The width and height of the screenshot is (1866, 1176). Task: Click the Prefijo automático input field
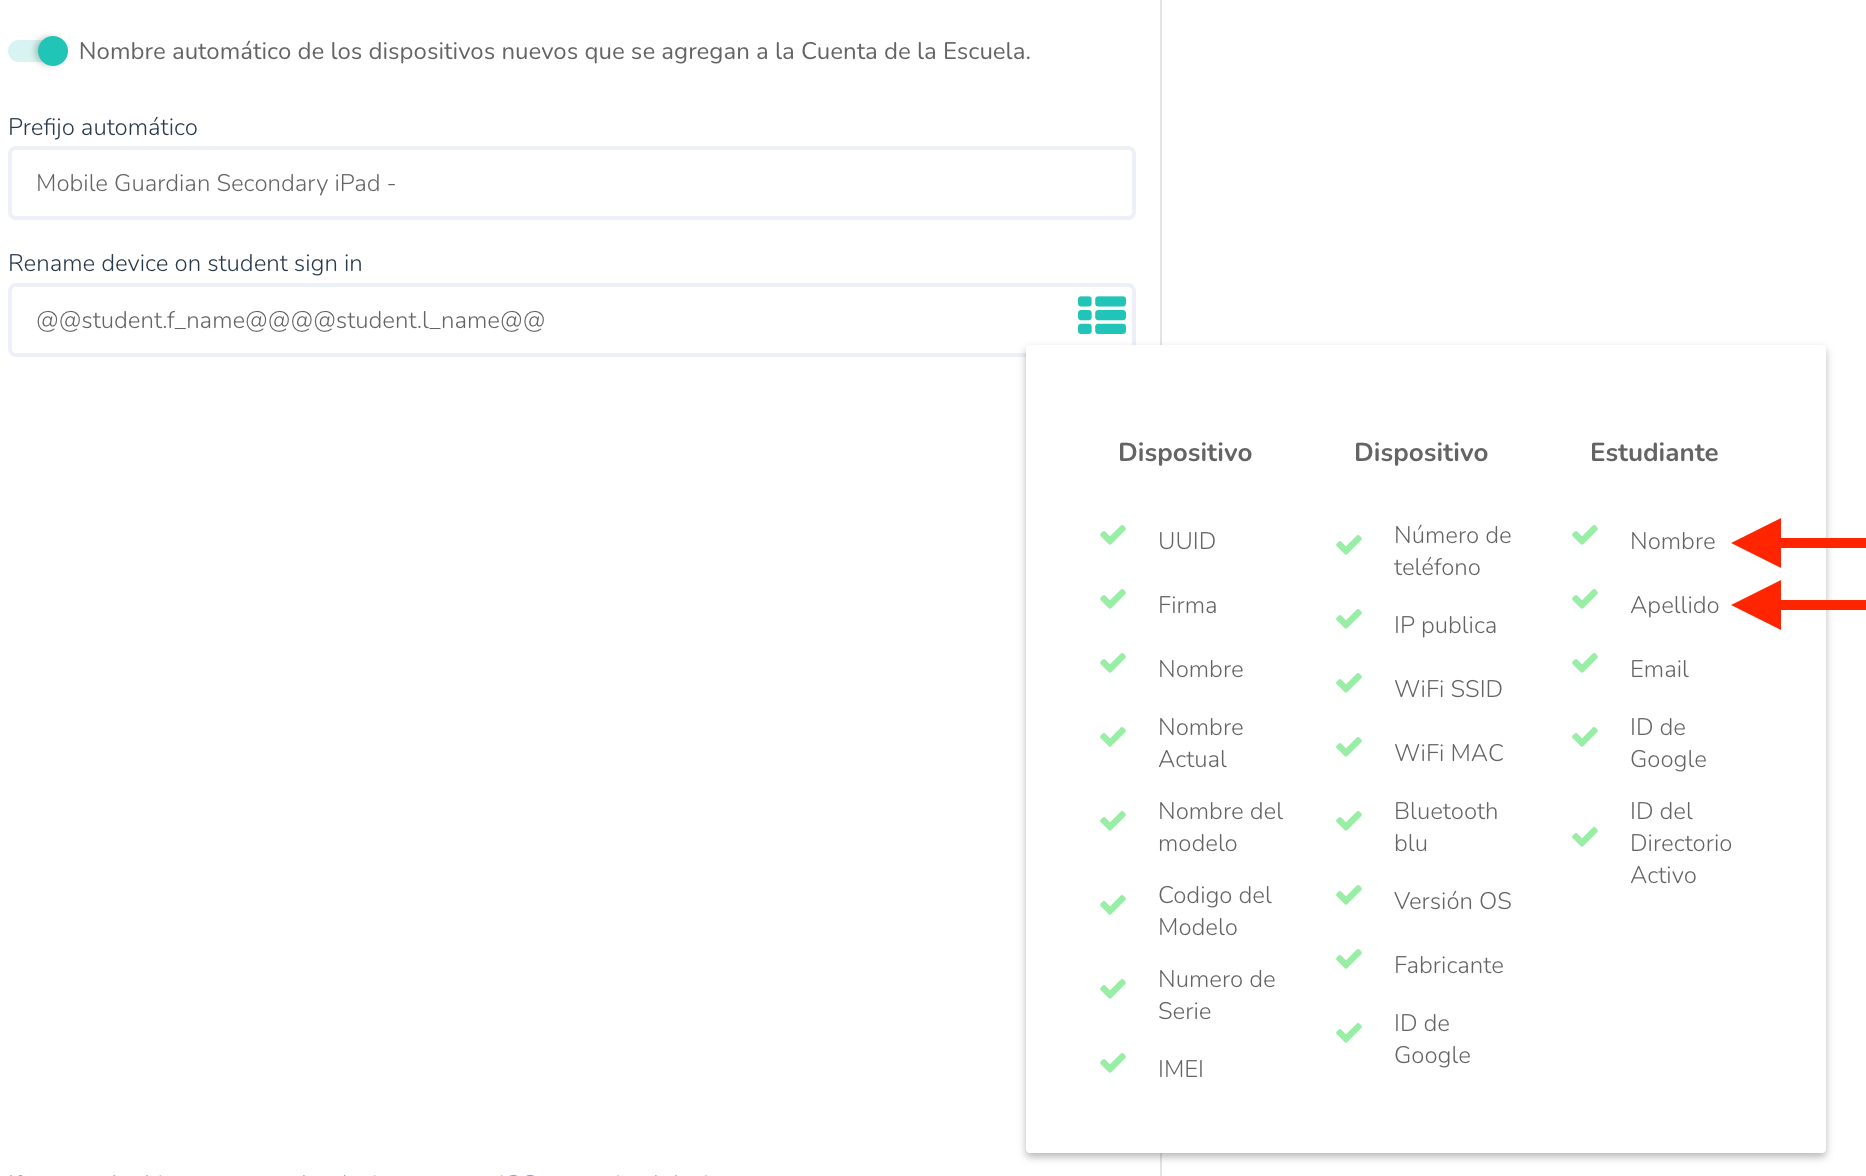[x=571, y=183]
